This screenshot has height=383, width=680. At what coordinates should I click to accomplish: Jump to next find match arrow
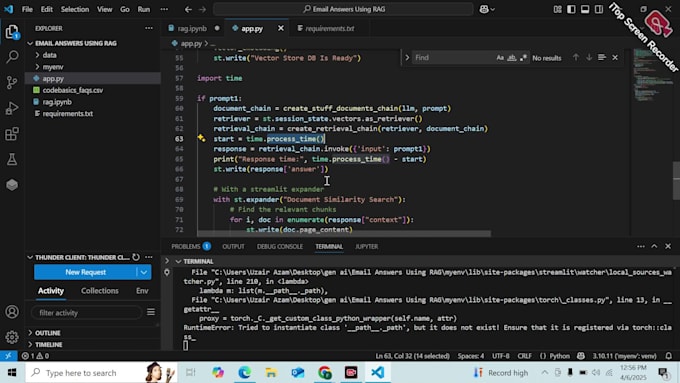588,57
